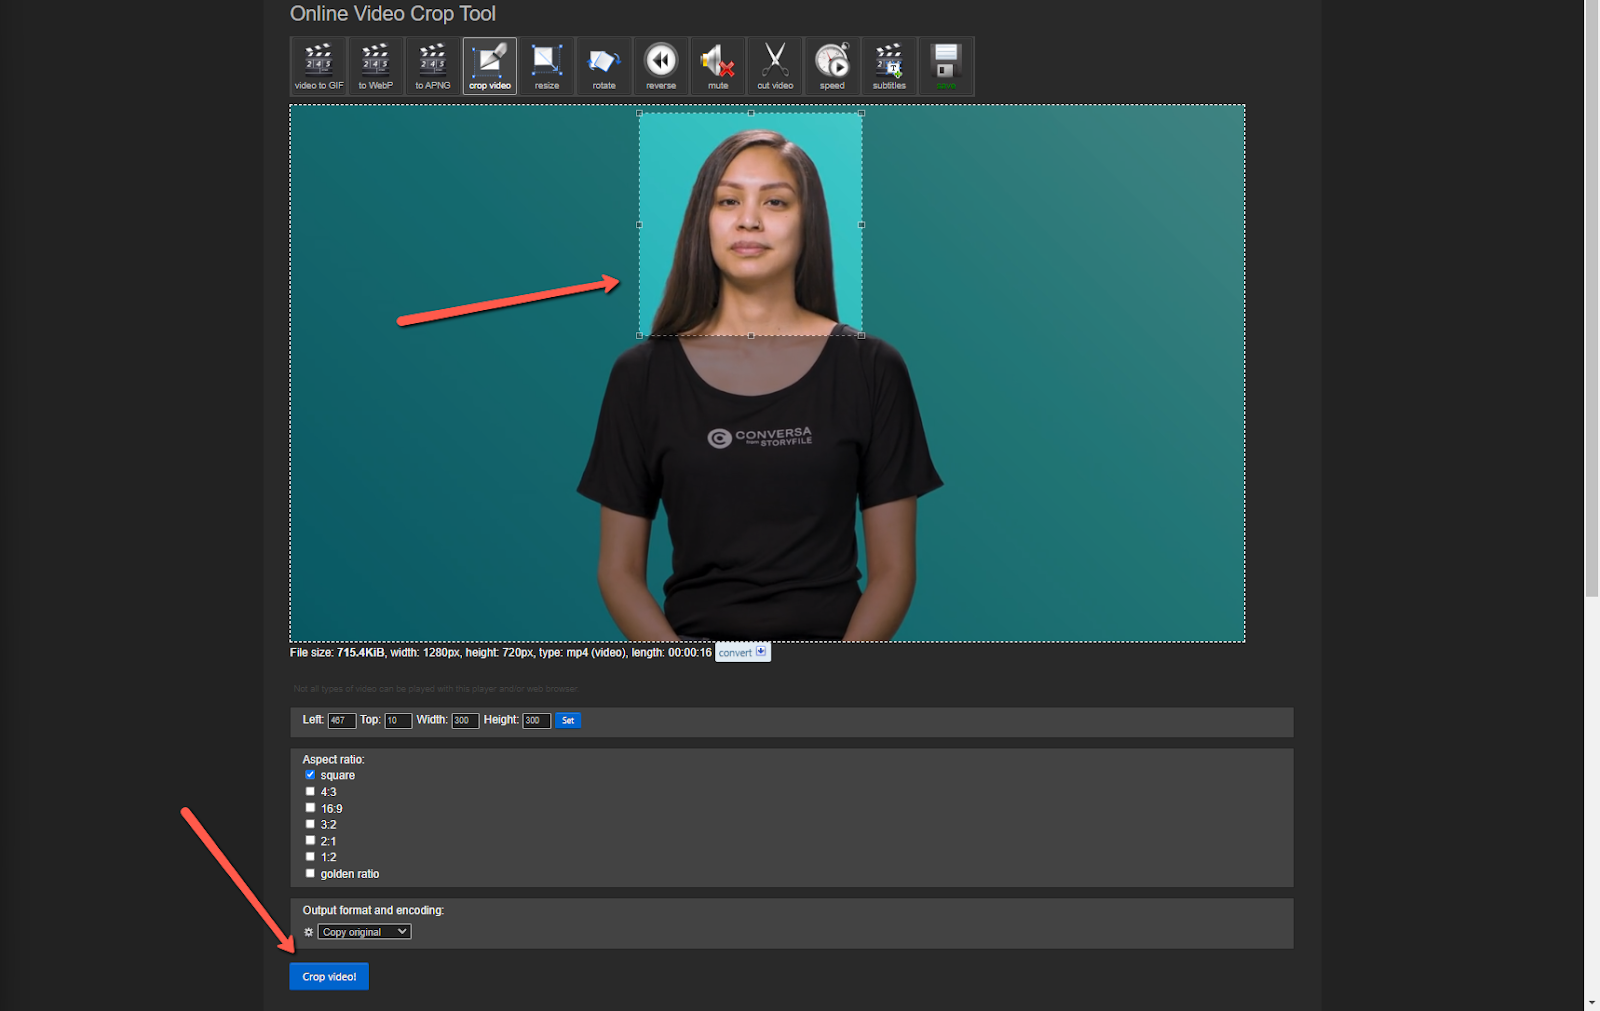This screenshot has height=1011, width=1600.
Task: Open the subtitles tool
Action: click(x=889, y=66)
